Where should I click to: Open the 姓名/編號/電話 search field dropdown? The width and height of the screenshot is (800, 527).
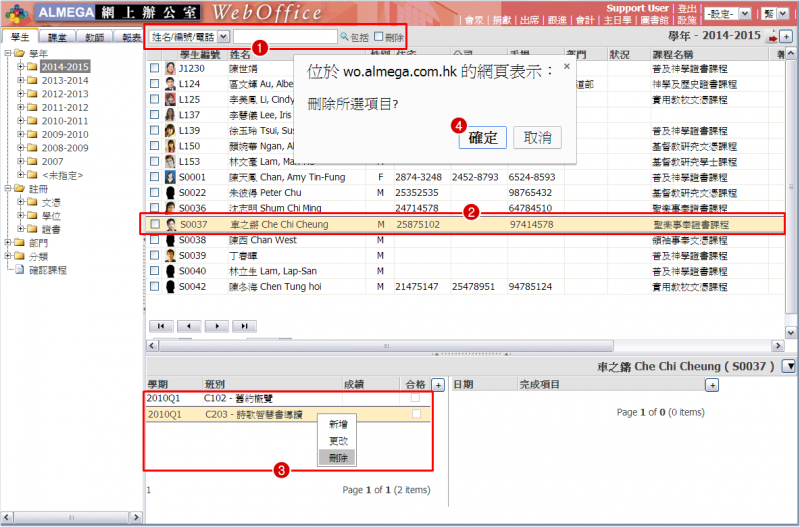[223, 37]
